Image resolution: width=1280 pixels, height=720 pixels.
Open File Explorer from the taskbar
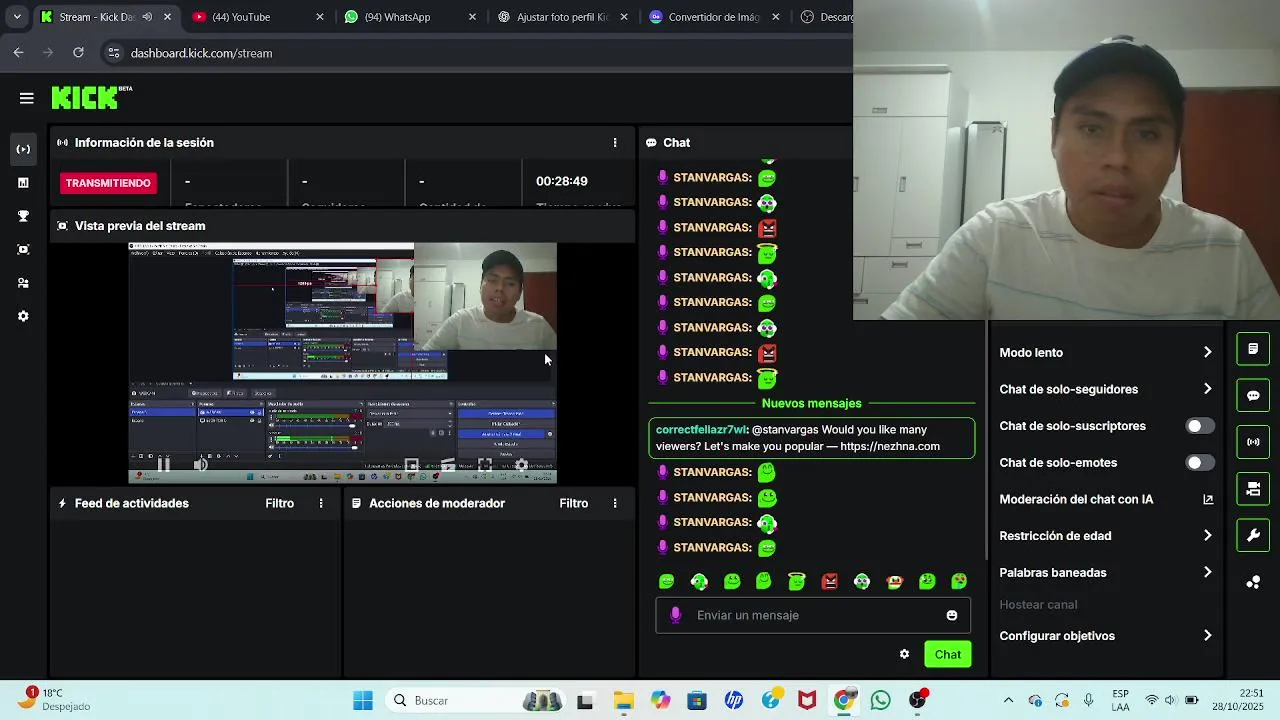point(624,700)
